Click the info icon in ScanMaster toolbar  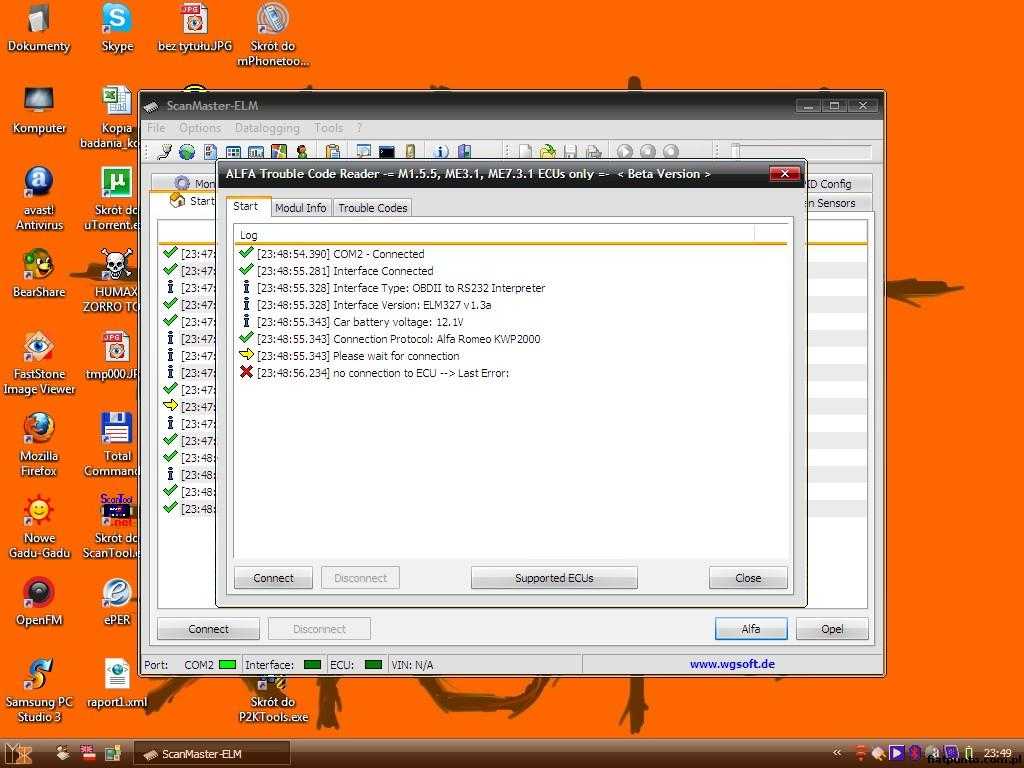(441, 152)
